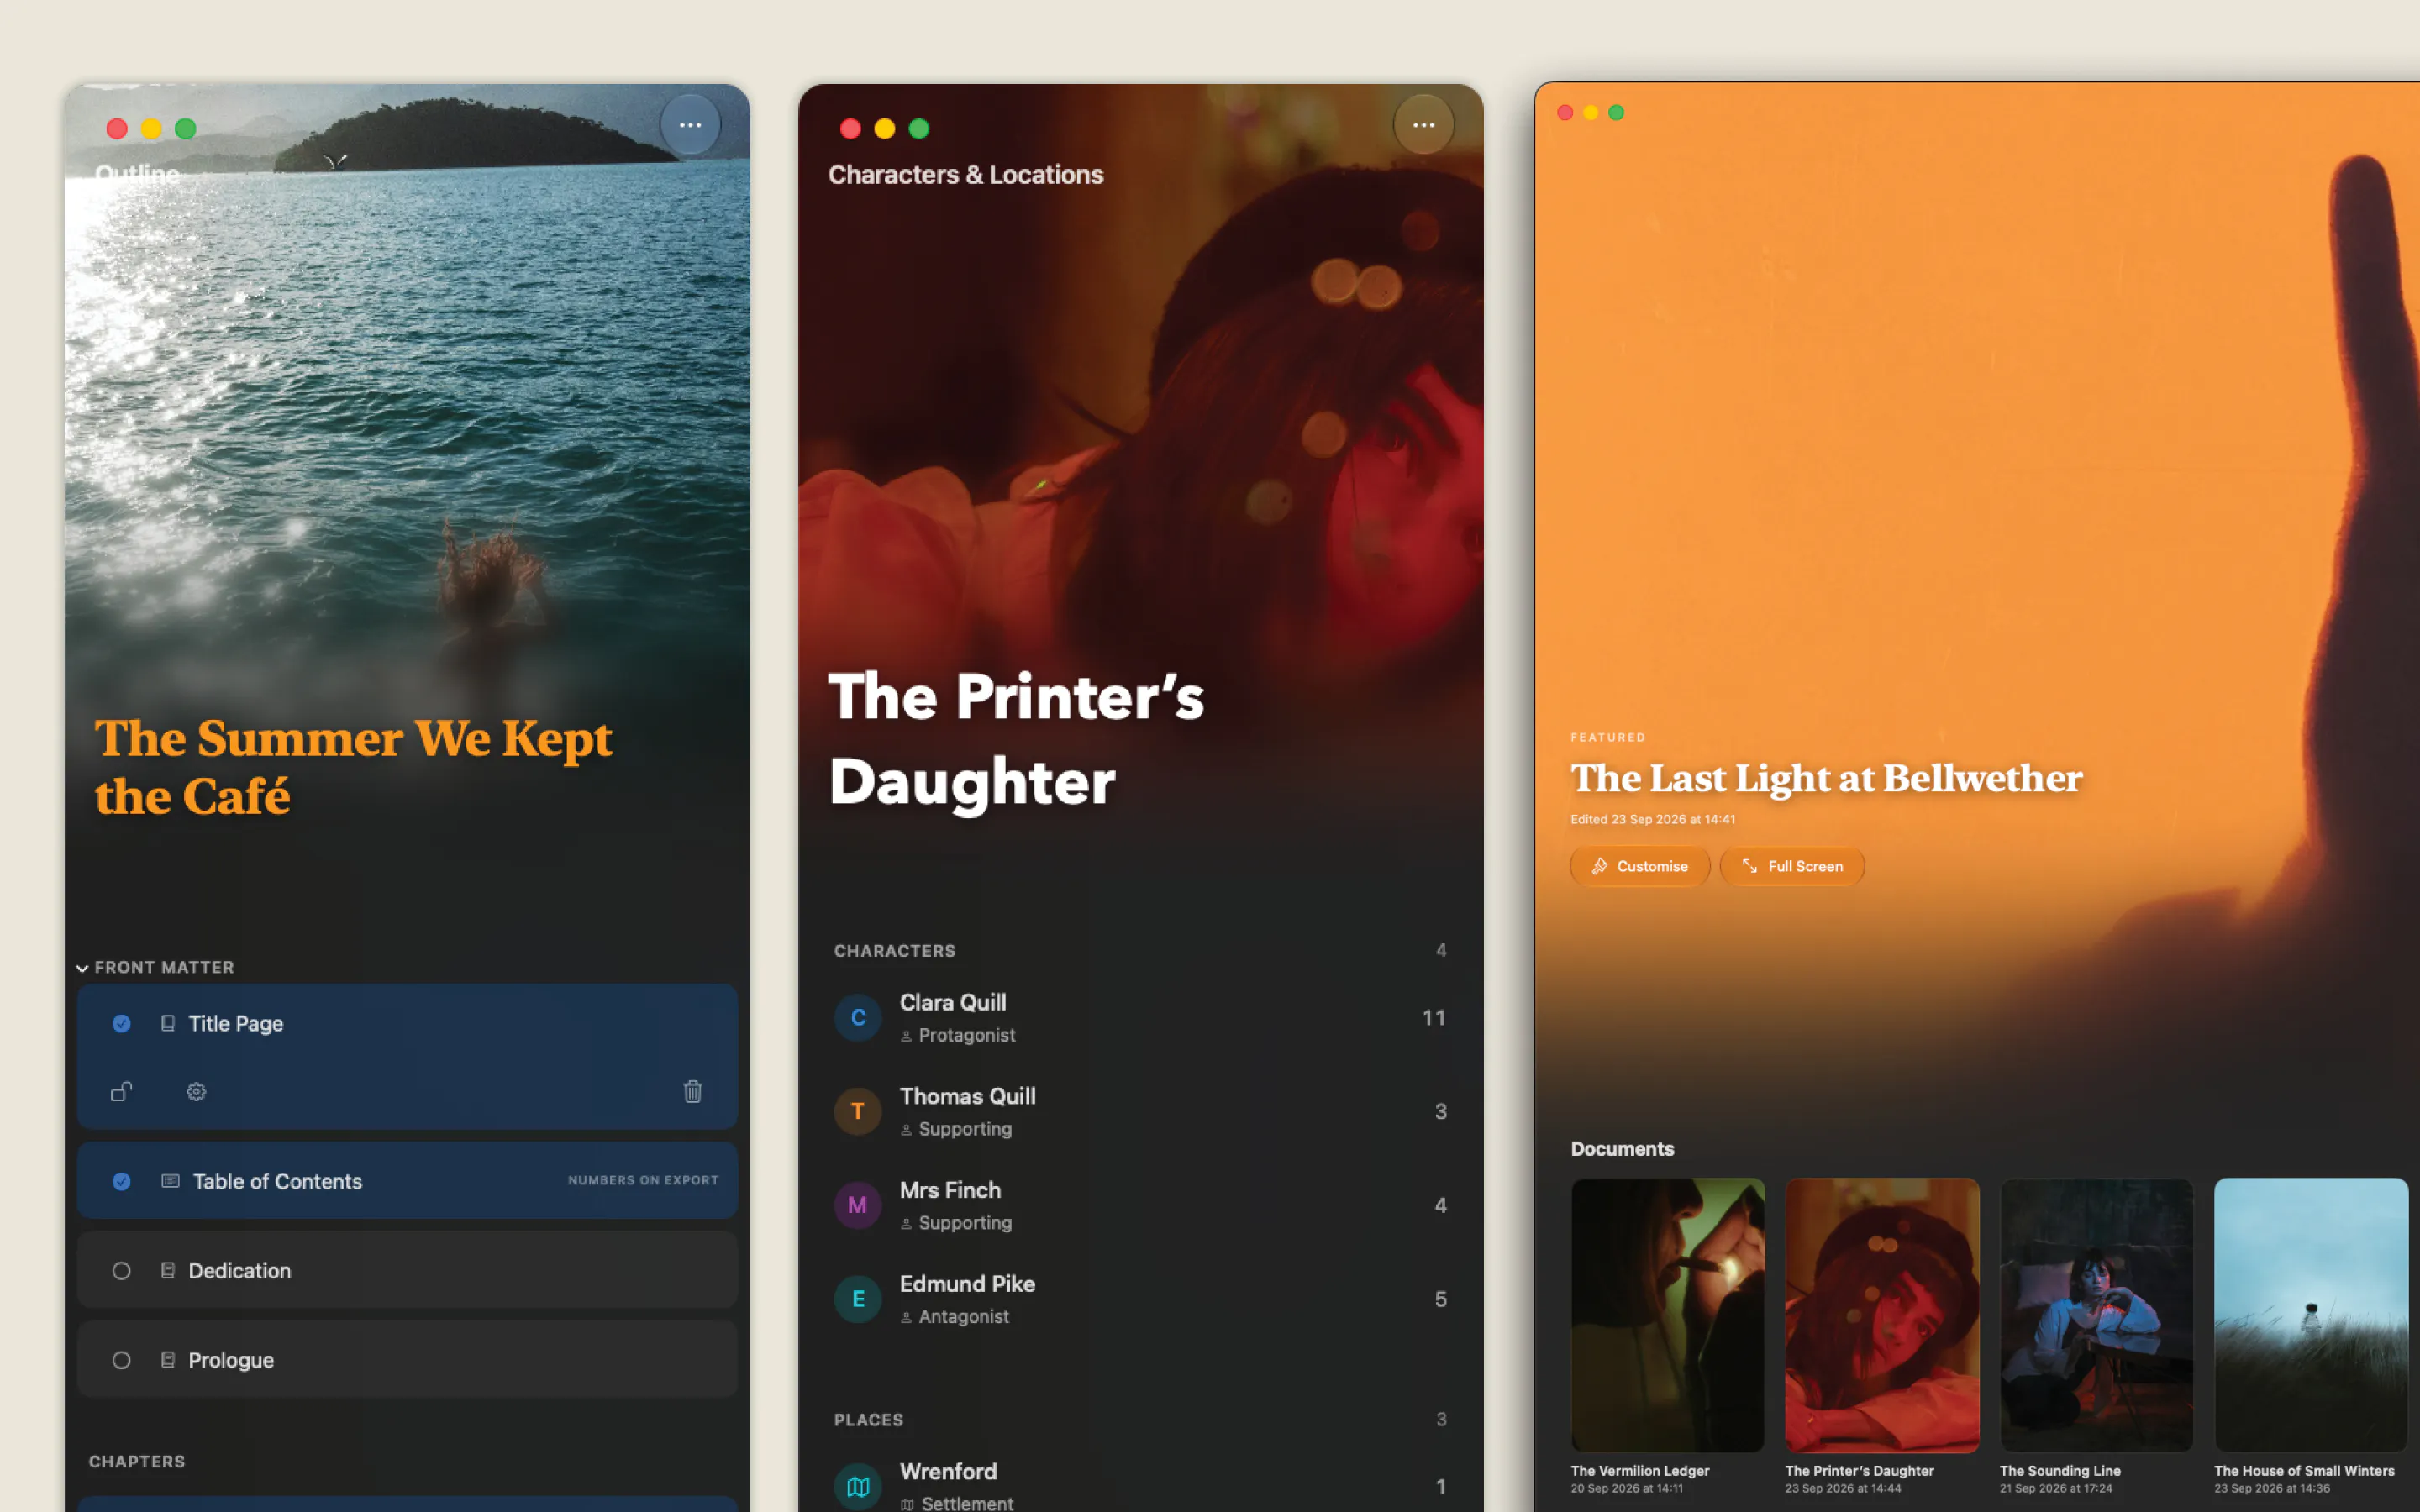The width and height of the screenshot is (2420, 1512).
Task: Open Mrs Finch character entry
Action: [1140, 1205]
